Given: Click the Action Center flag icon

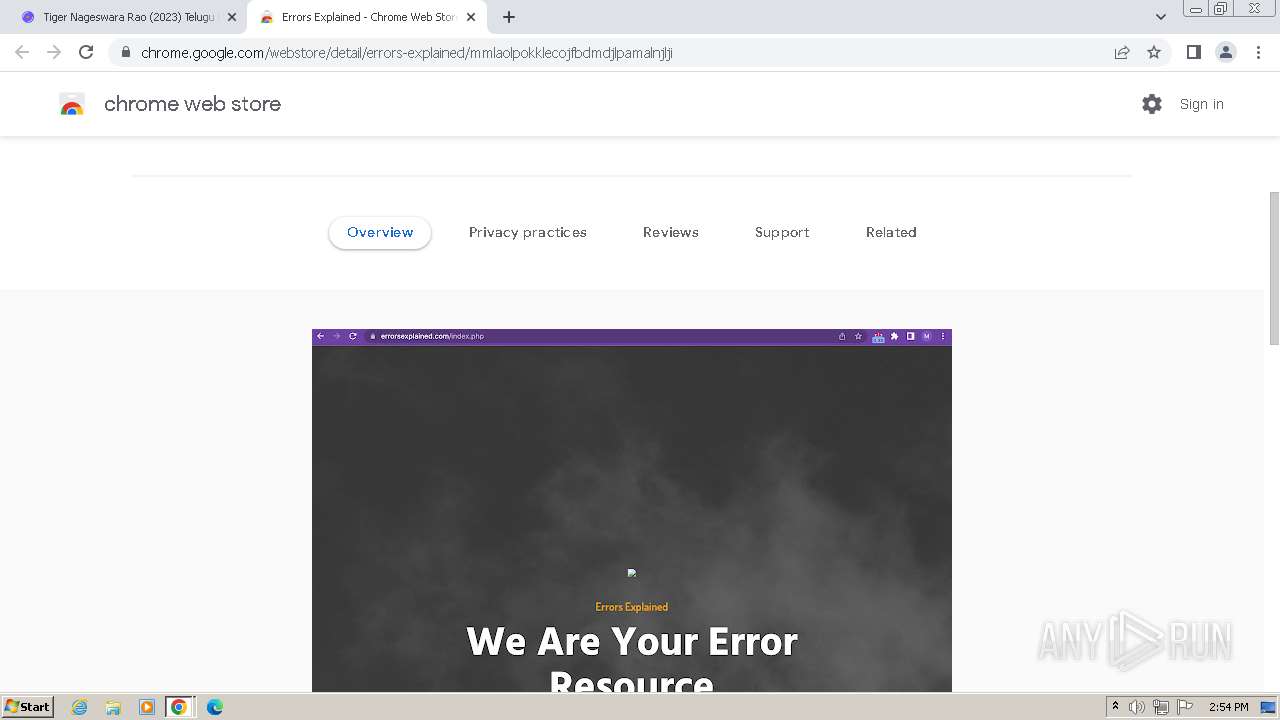Looking at the screenshot, I should [1185, 707].
